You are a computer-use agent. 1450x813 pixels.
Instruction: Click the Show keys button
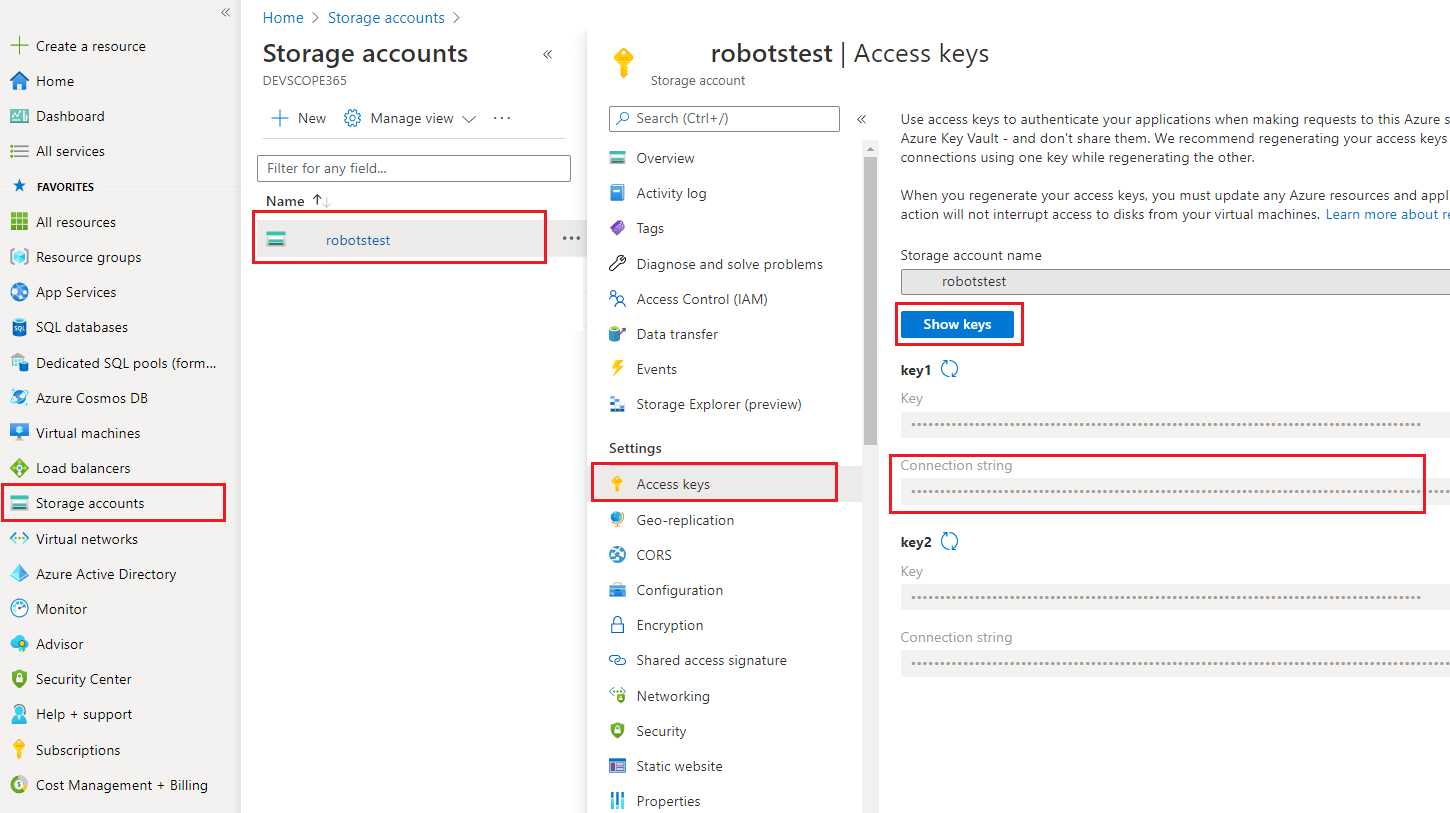[x=957, y=324]
